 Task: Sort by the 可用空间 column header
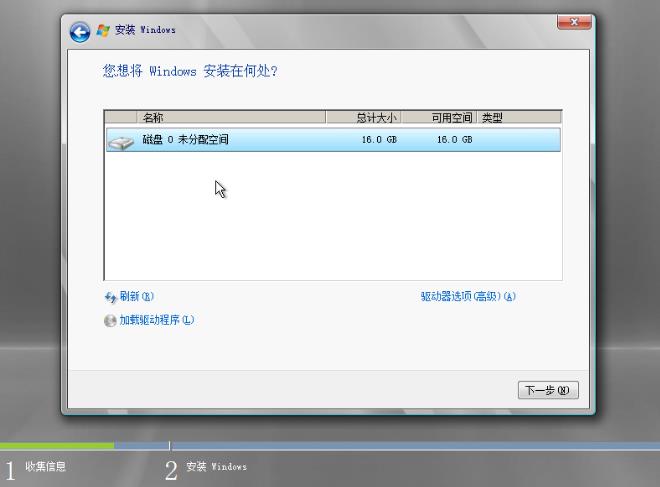[451, 118]
